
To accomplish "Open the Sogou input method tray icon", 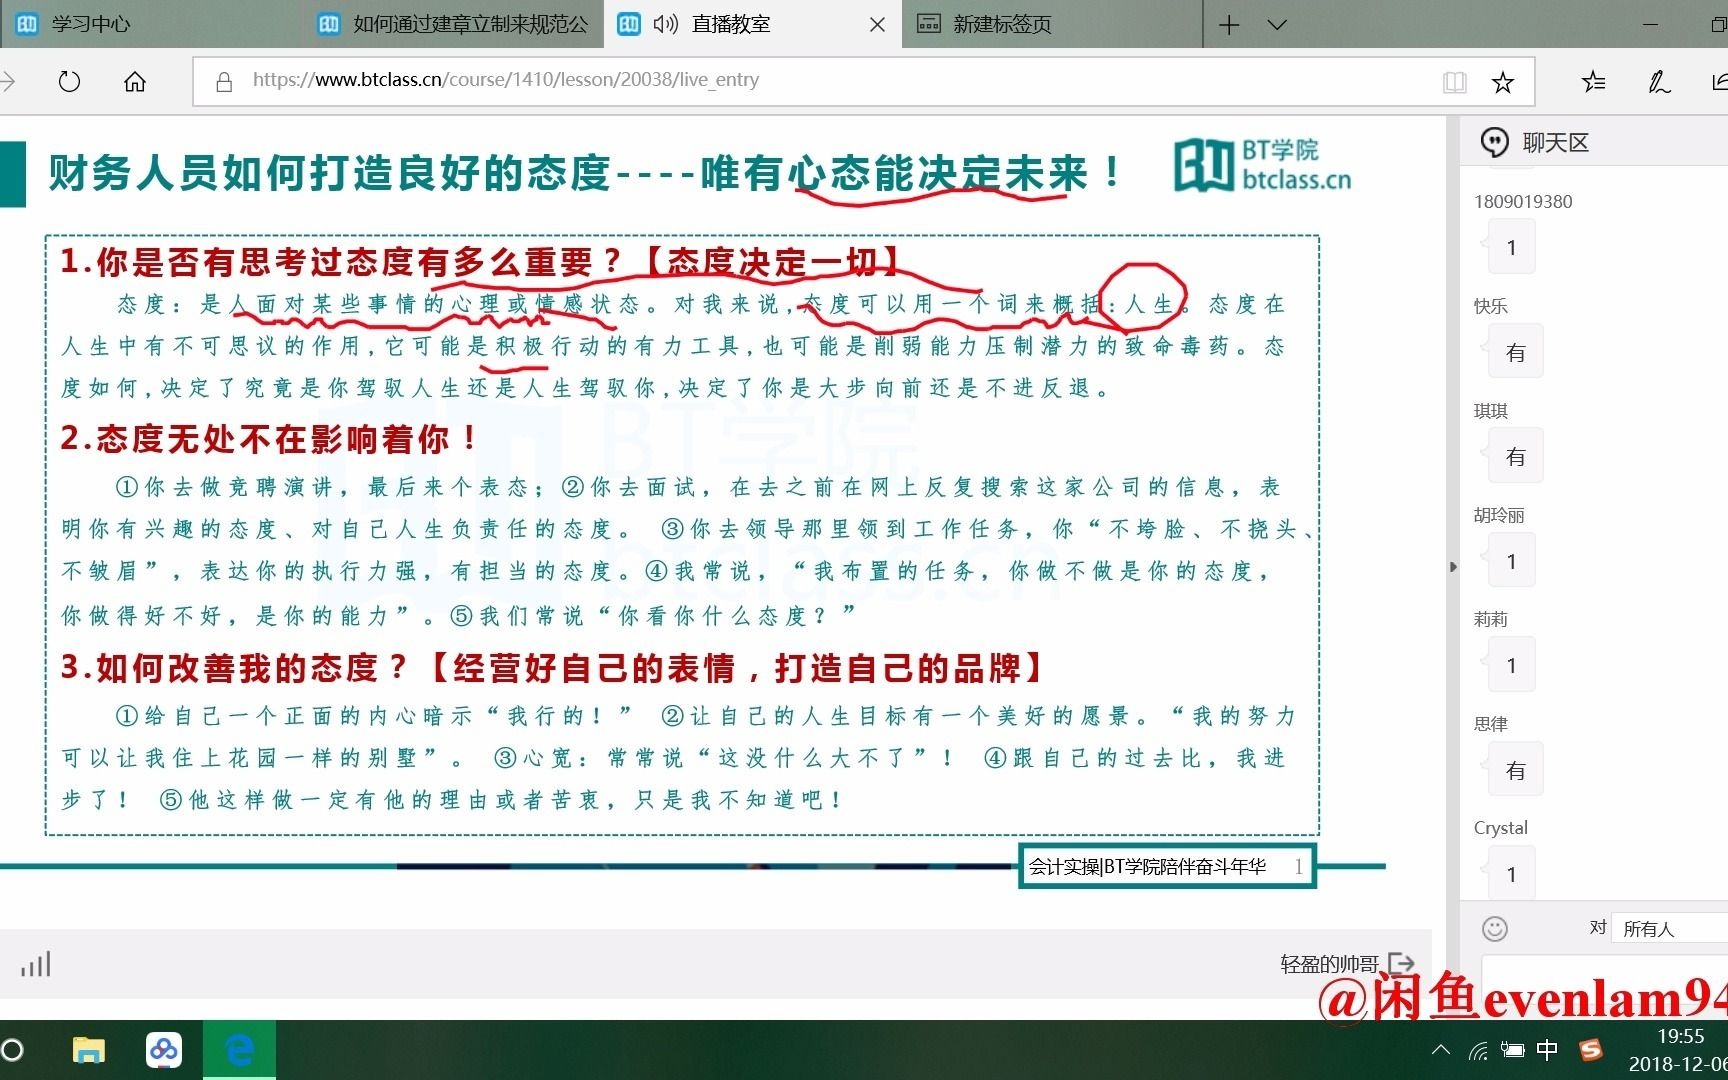I will point(1590,1050).
